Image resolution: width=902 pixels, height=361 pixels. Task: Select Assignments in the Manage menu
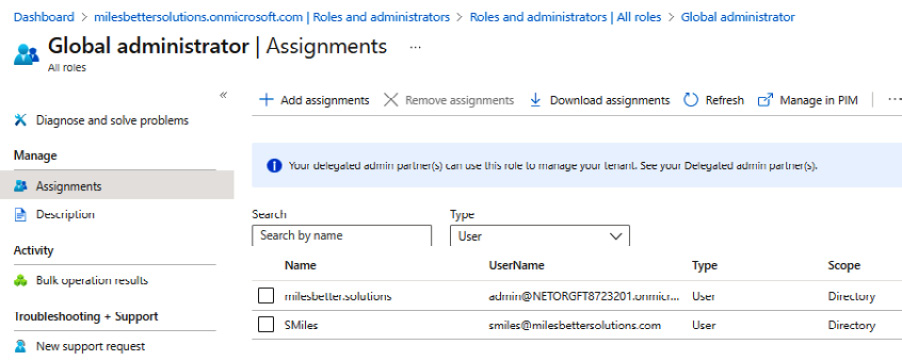(x=117, y=186)
